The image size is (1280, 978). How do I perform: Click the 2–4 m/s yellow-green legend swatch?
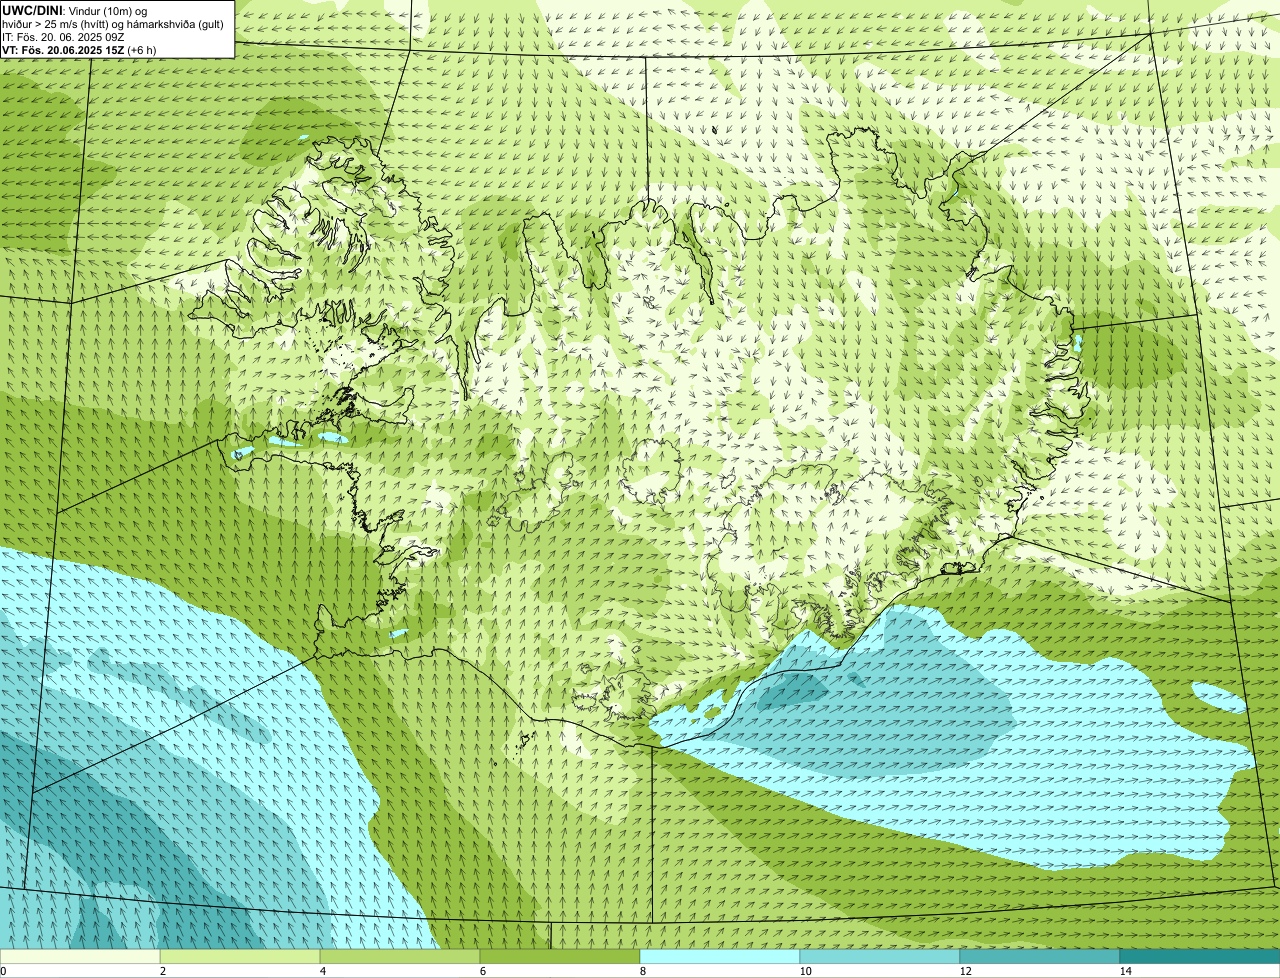[x=240, y=956]
